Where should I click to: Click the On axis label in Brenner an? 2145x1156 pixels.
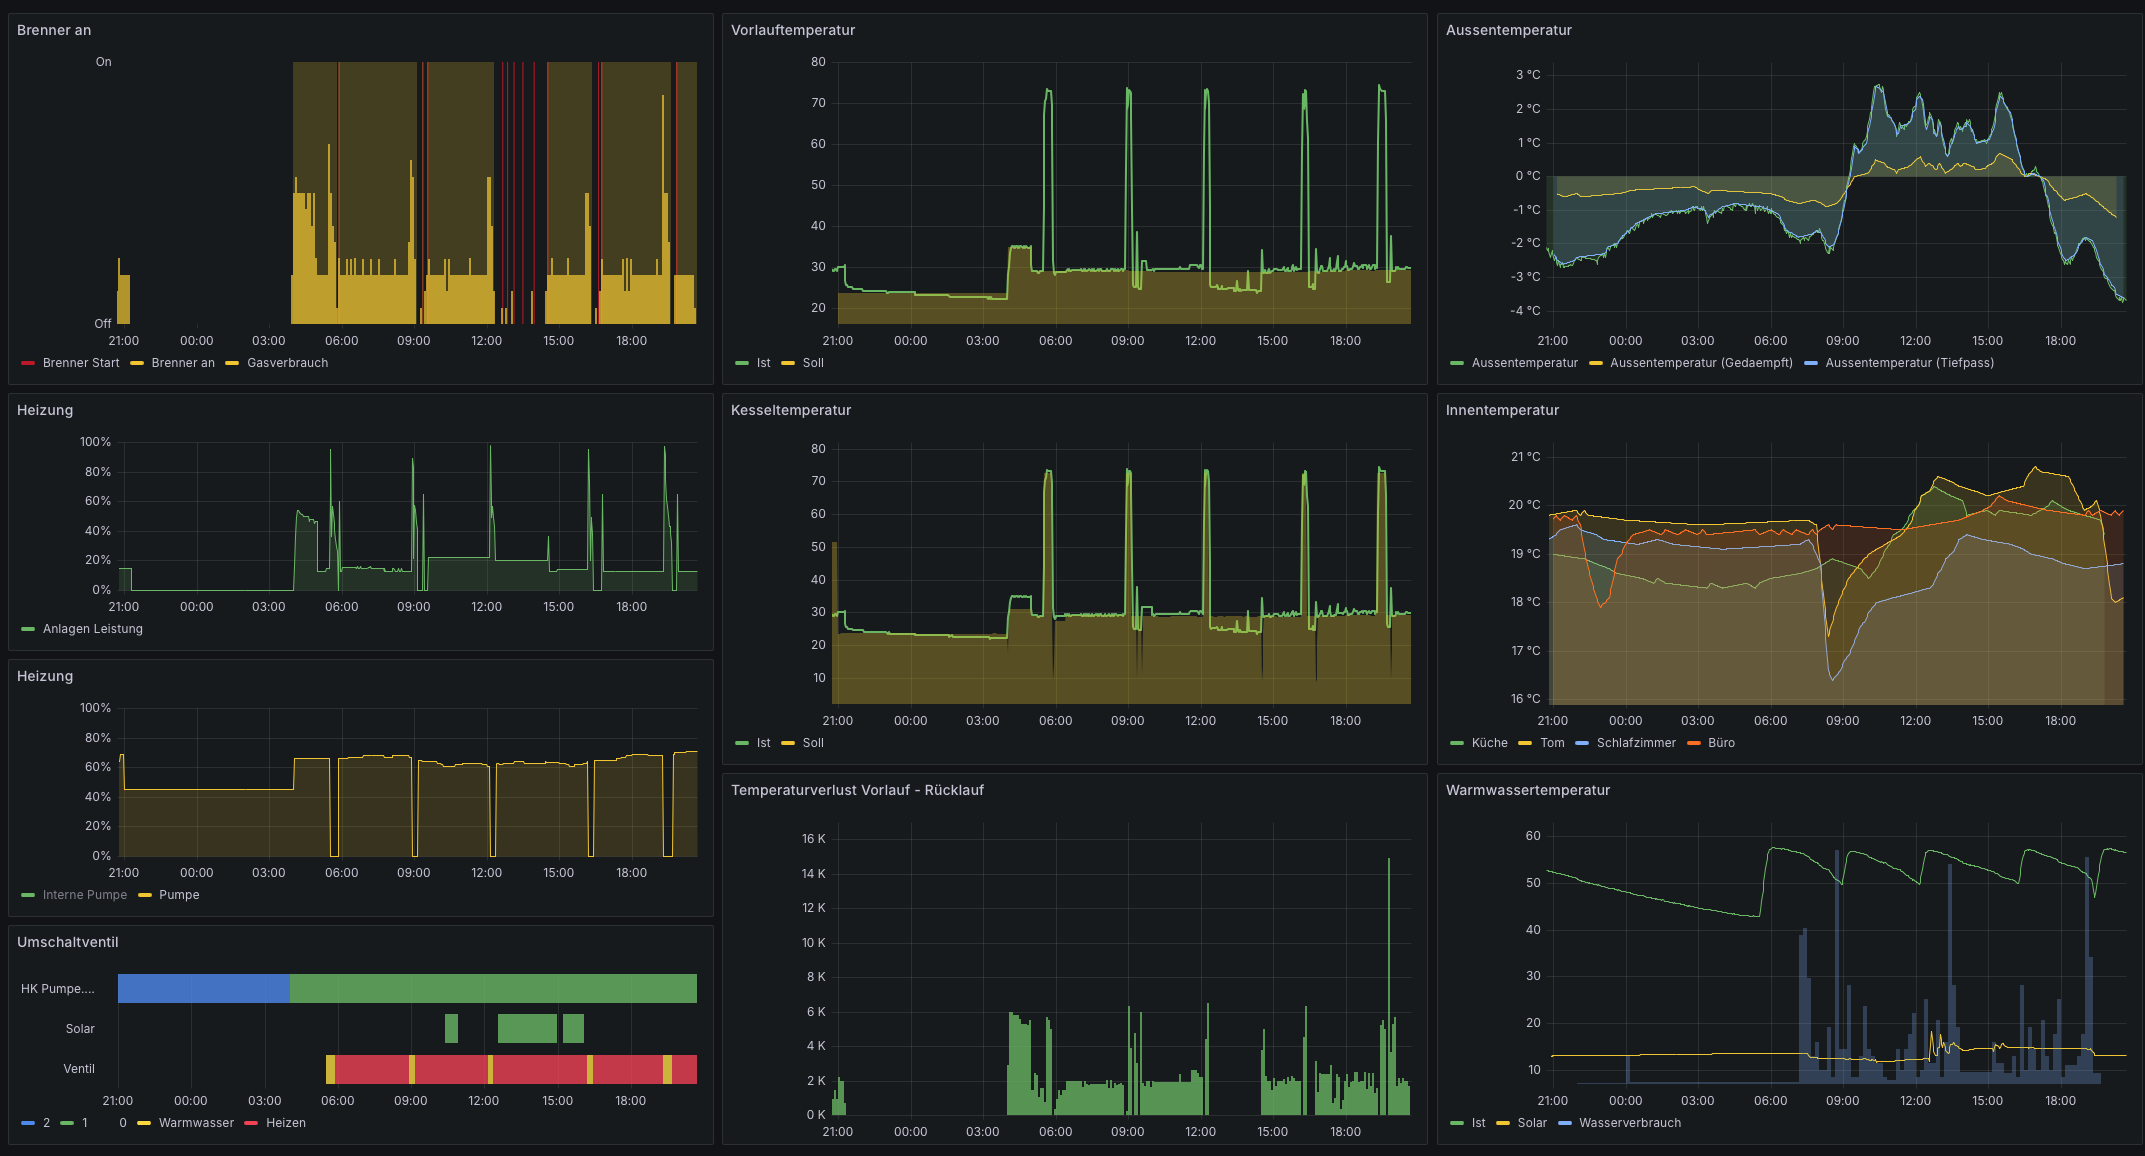[103, 62]
